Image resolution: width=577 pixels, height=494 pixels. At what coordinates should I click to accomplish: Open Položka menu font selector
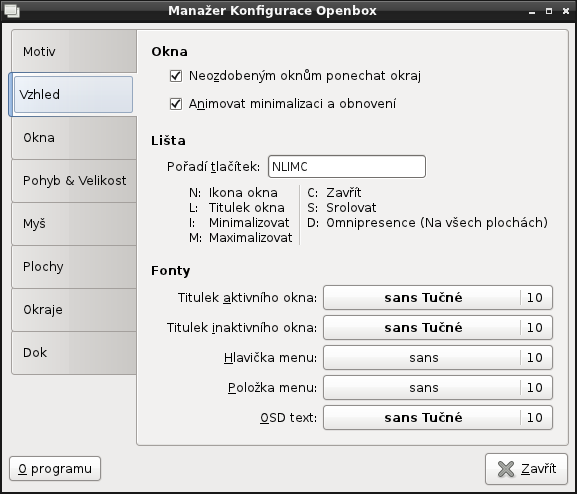click(x=438, y=388)
